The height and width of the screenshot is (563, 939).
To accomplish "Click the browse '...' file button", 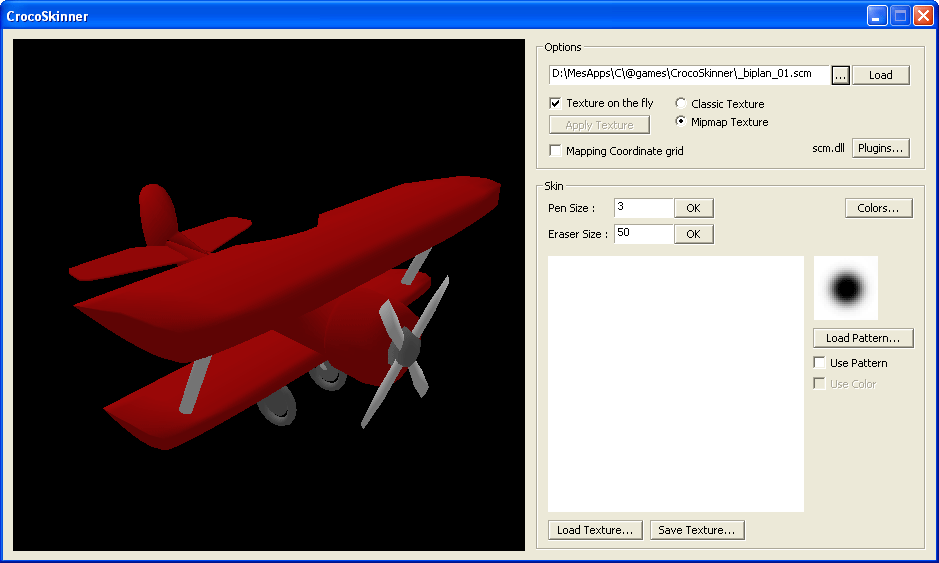I will click(x=840, y=75).
